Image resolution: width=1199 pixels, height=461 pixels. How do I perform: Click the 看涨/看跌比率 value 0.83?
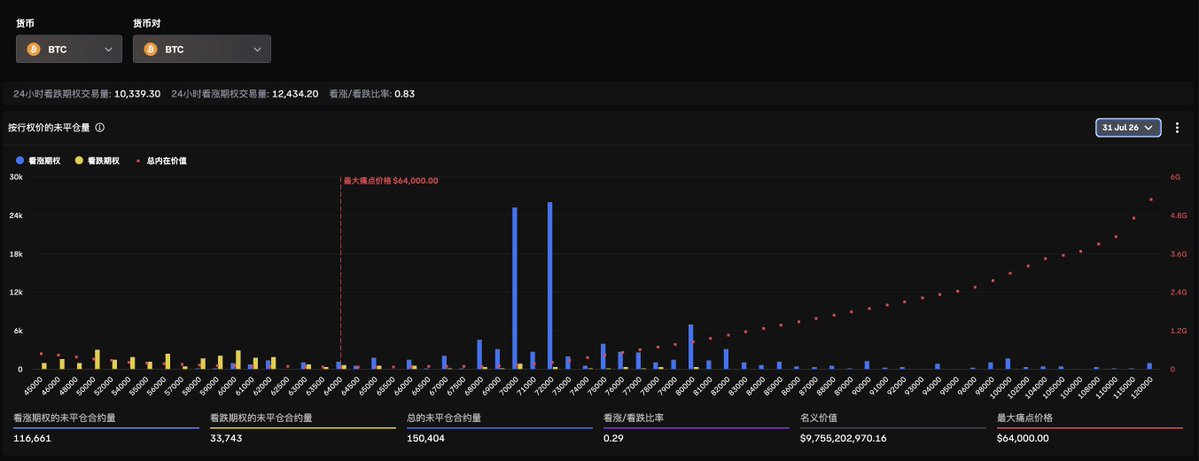coord(405,93)
